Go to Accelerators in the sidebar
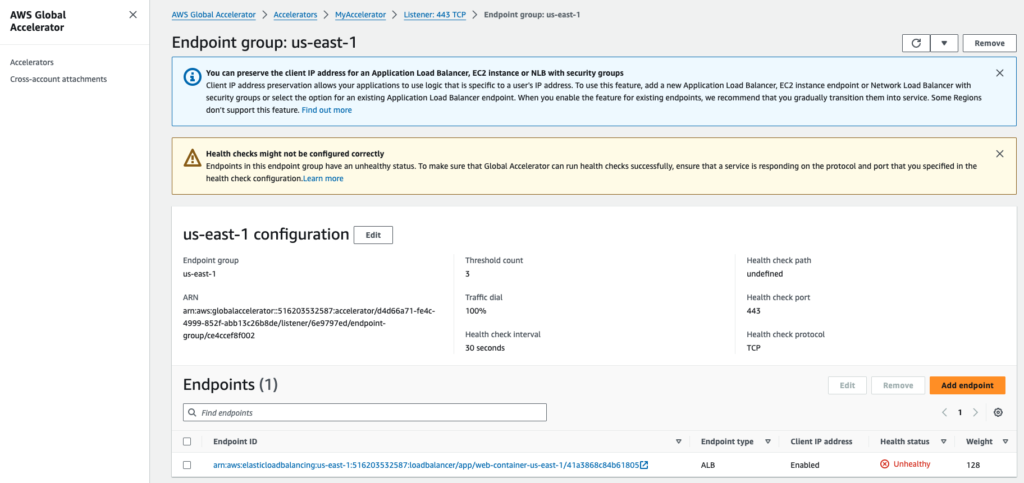1024x483 pixels. [32, 62]
